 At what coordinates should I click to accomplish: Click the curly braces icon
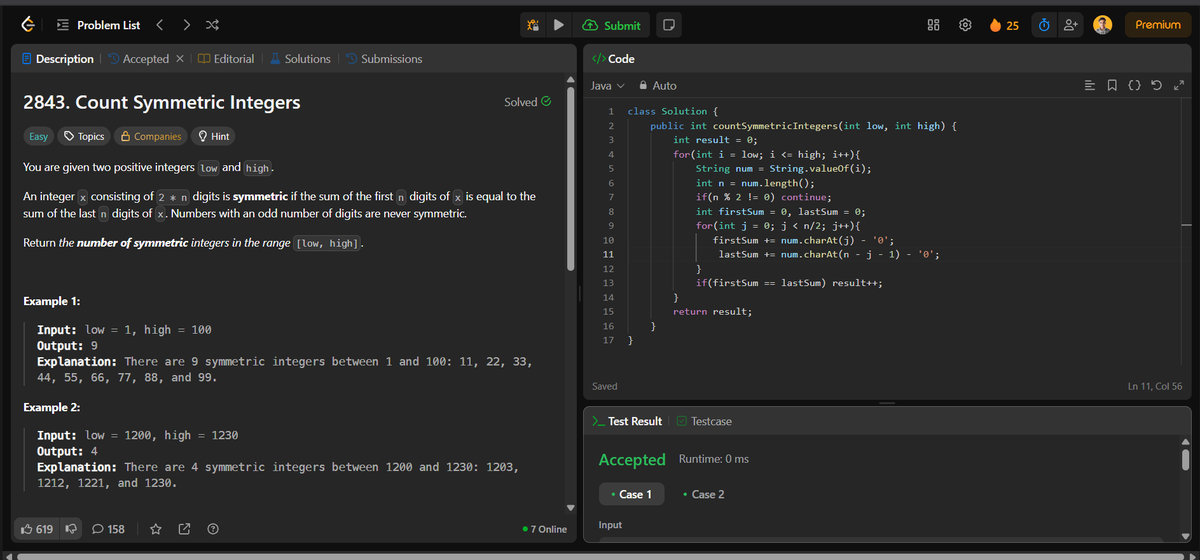pos(1135,86)
